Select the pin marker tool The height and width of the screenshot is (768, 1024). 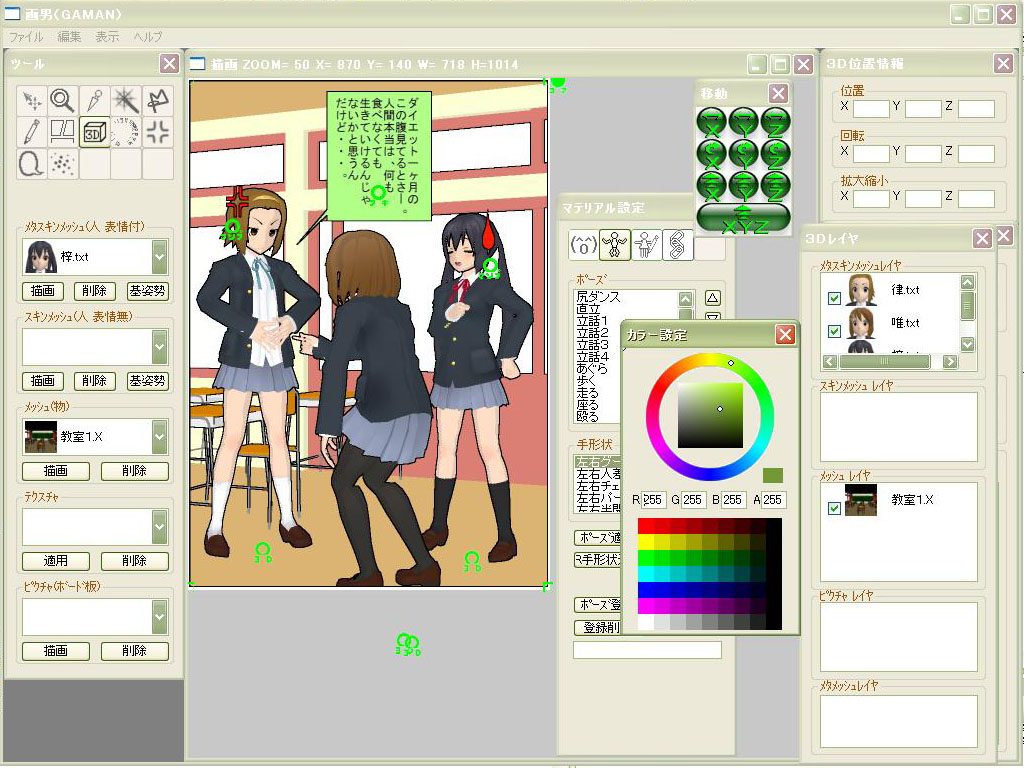click(x=95, y=101)
